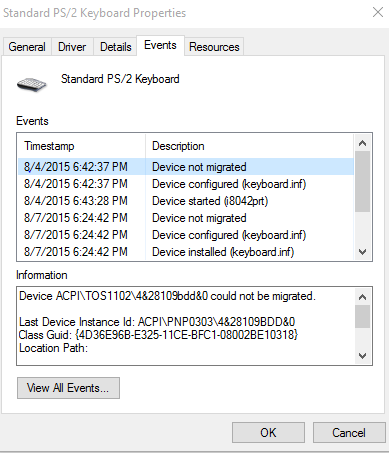Click the Events list scroll down arrow
The image size is (389, 453).
pos(362,252)
